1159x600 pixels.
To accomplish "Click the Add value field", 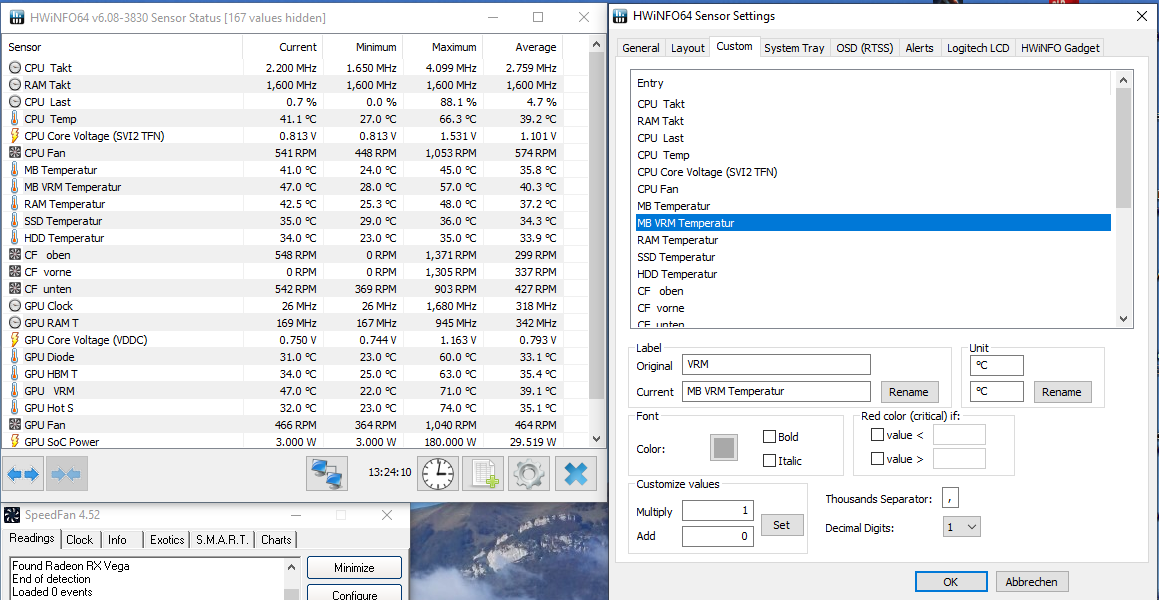I will tap(718, 536).
